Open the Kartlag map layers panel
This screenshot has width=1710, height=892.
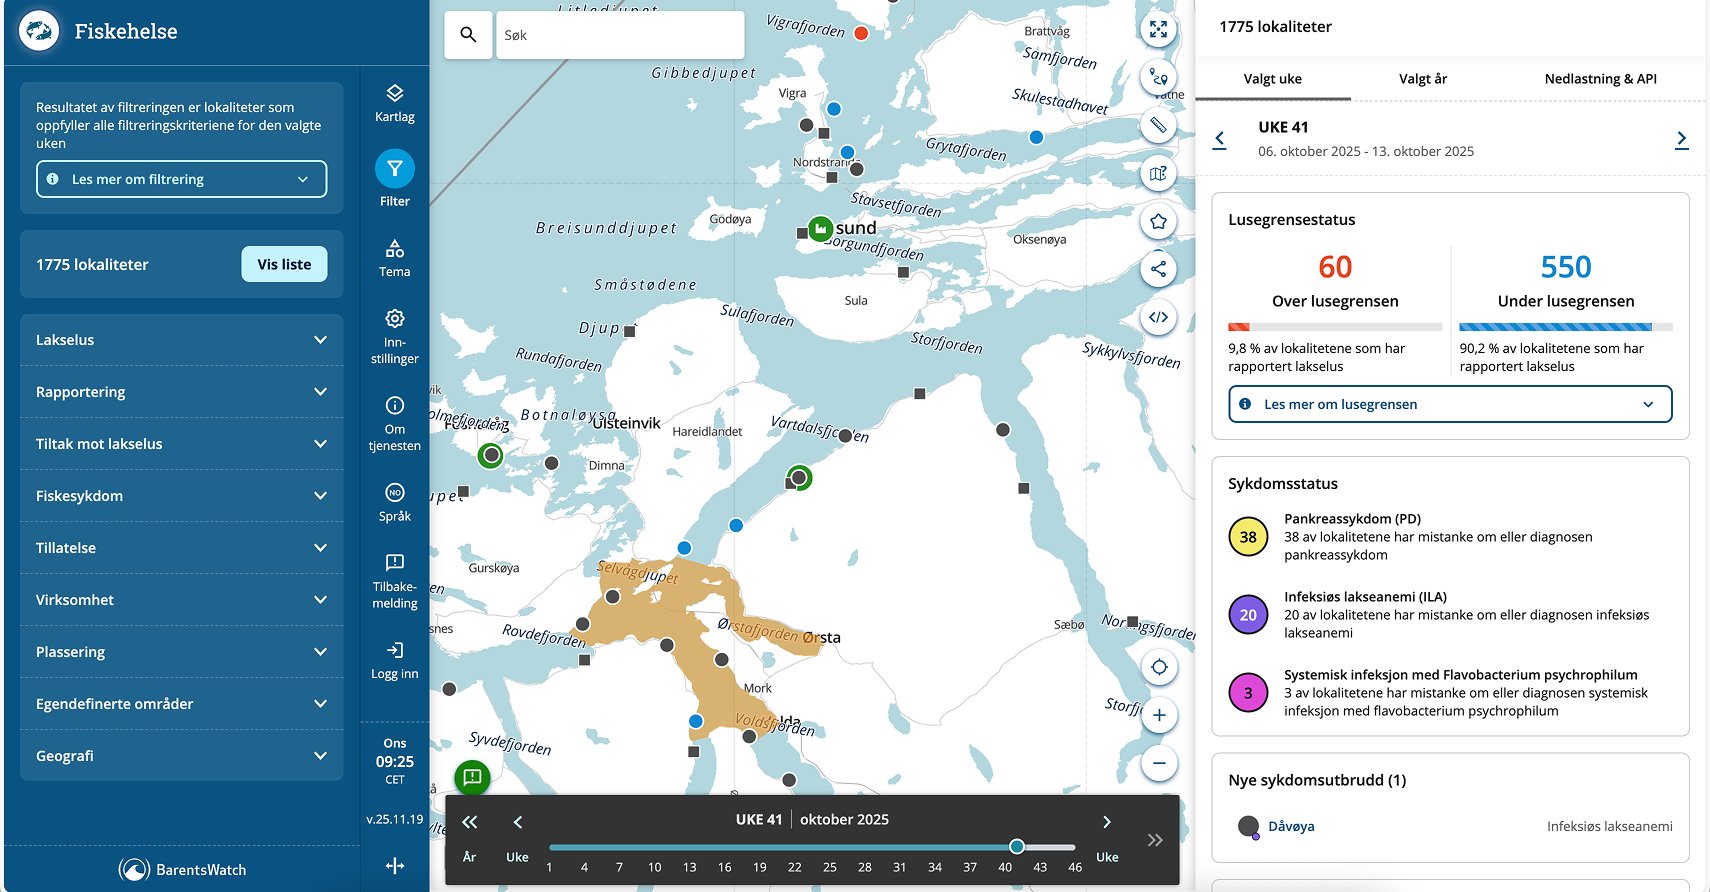coord(394,103)
